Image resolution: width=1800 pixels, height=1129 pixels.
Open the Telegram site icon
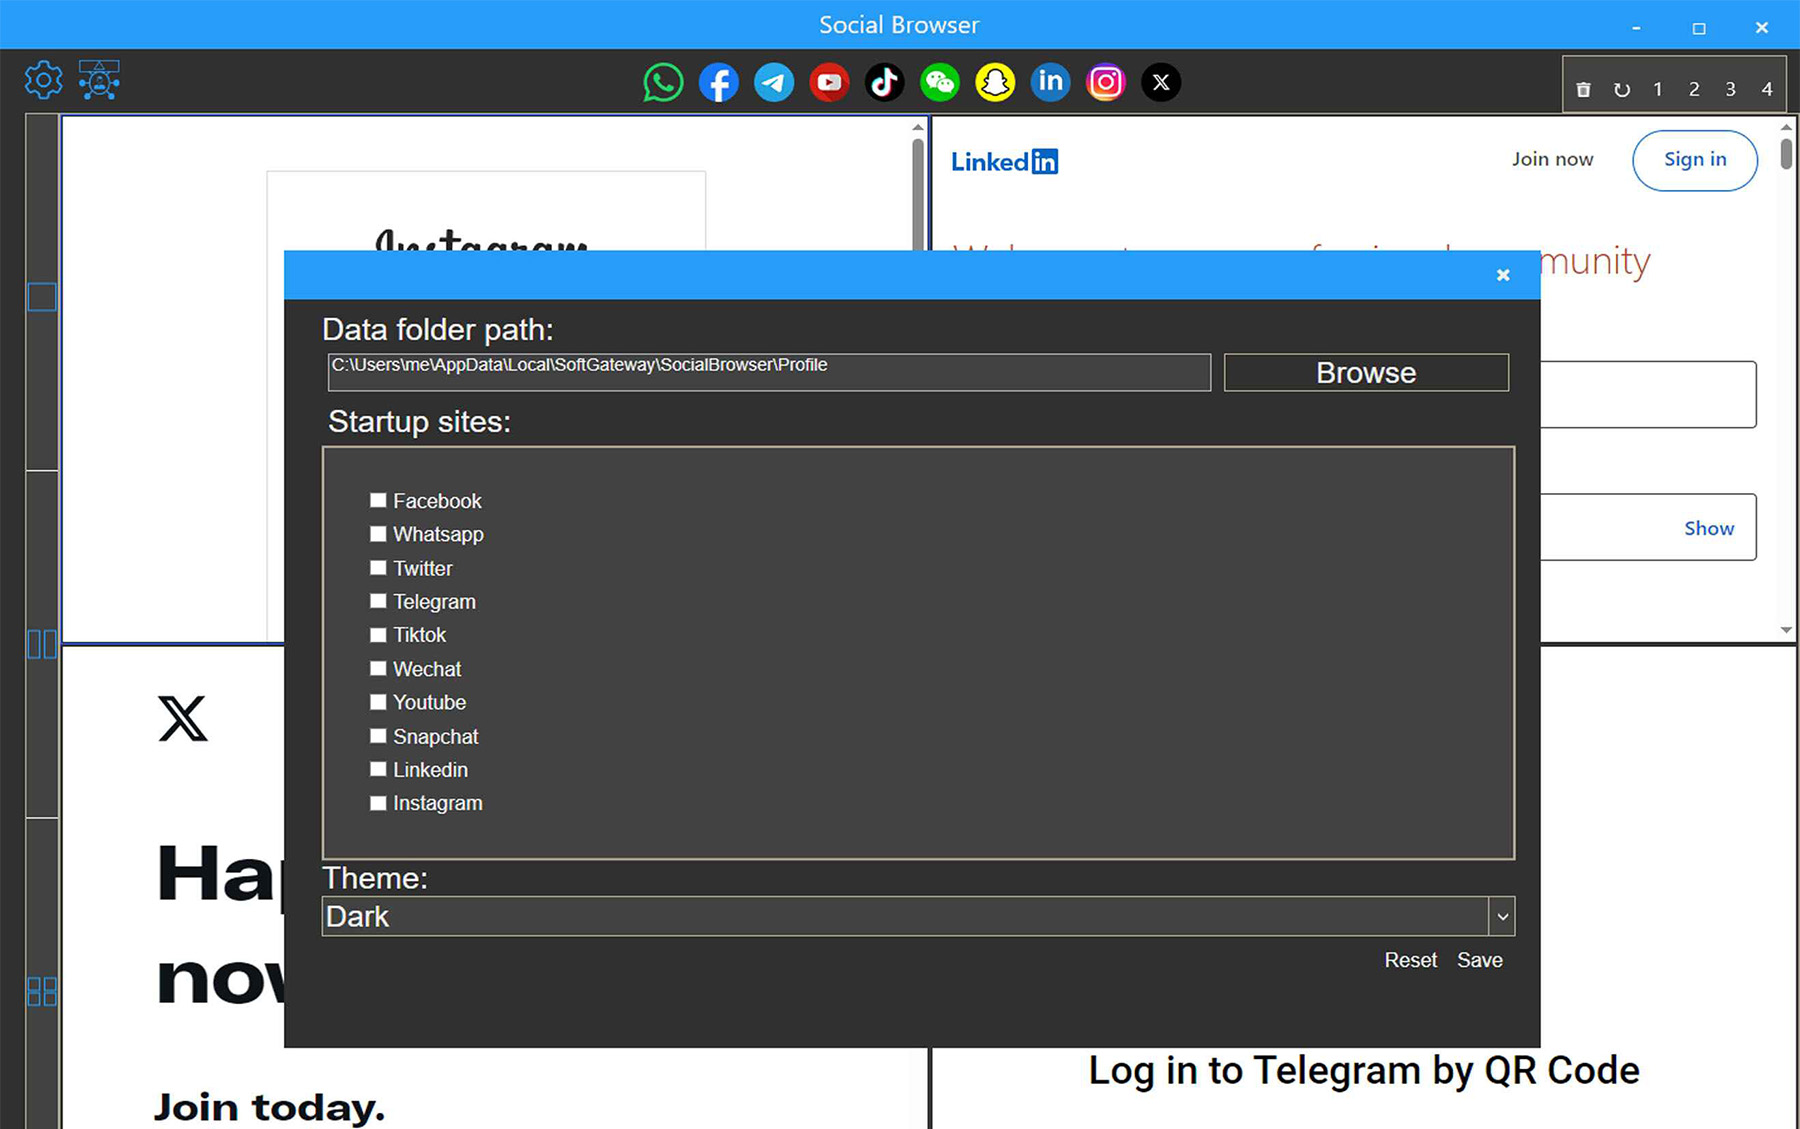point(773,82)
